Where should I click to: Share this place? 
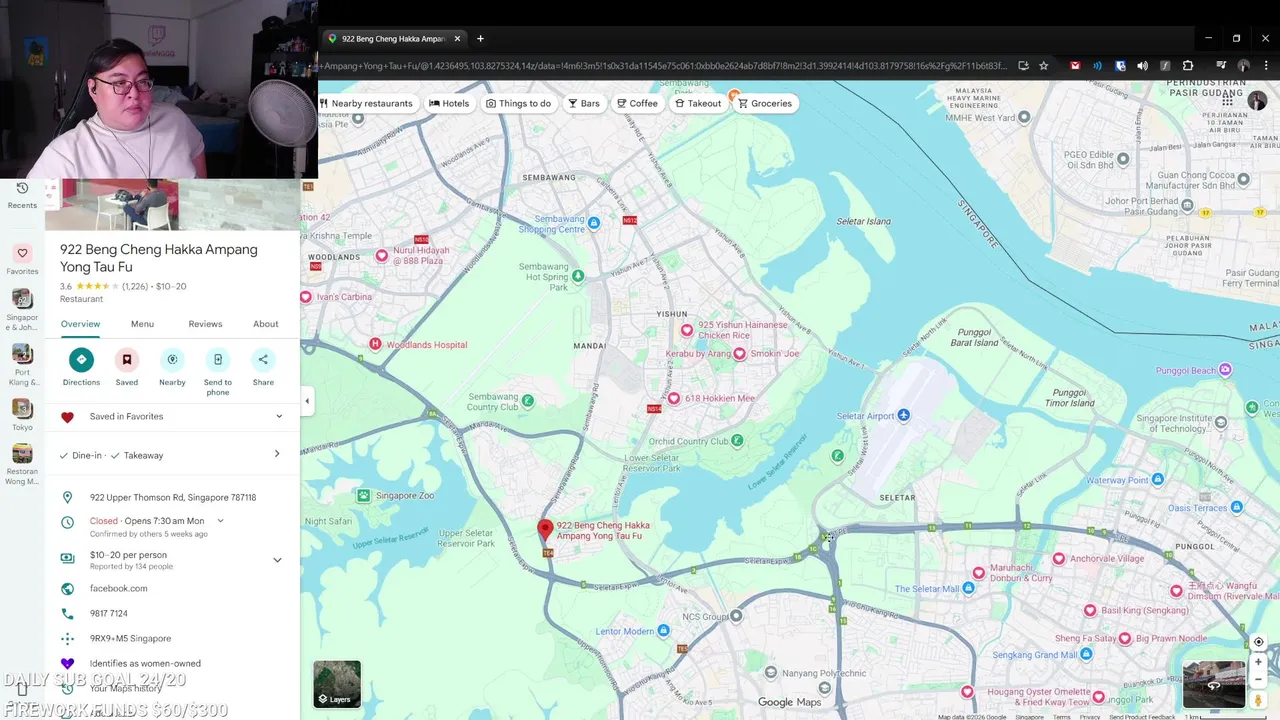pos(263,360)
